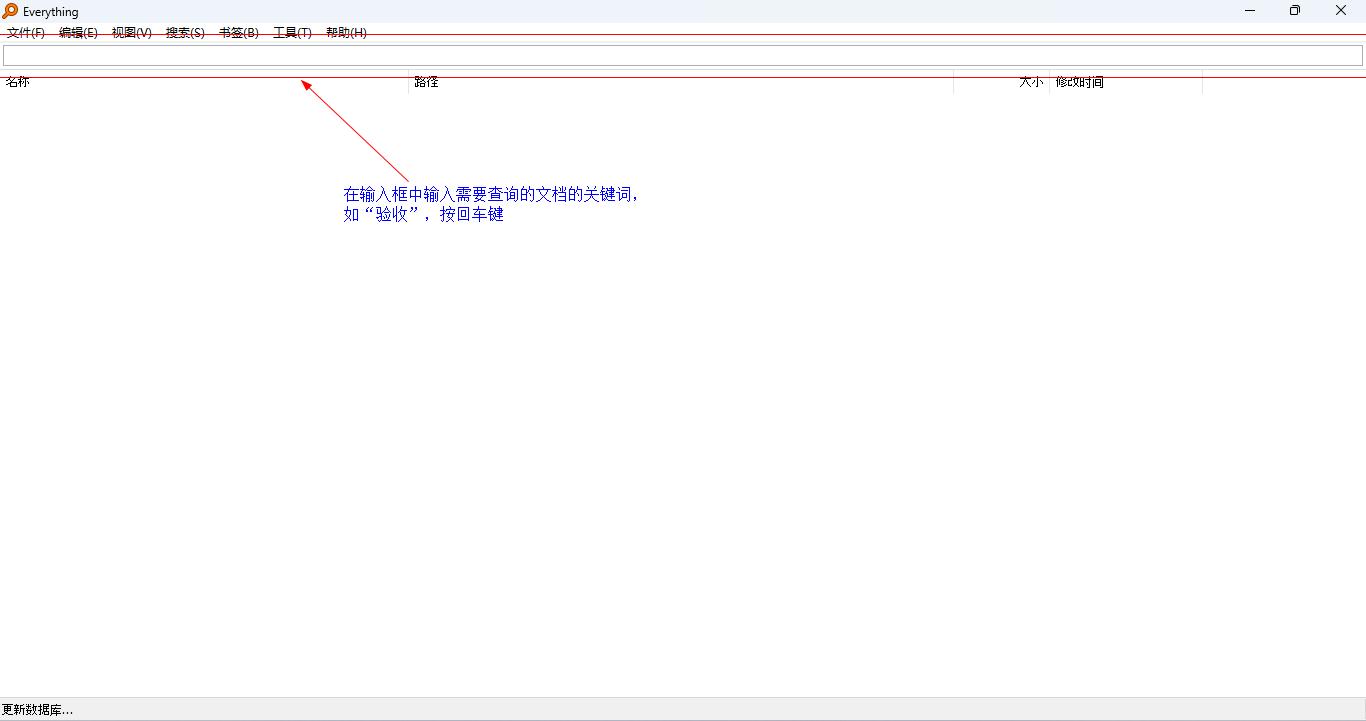Open the 编辑(E) menu

(x=78, y=33)
